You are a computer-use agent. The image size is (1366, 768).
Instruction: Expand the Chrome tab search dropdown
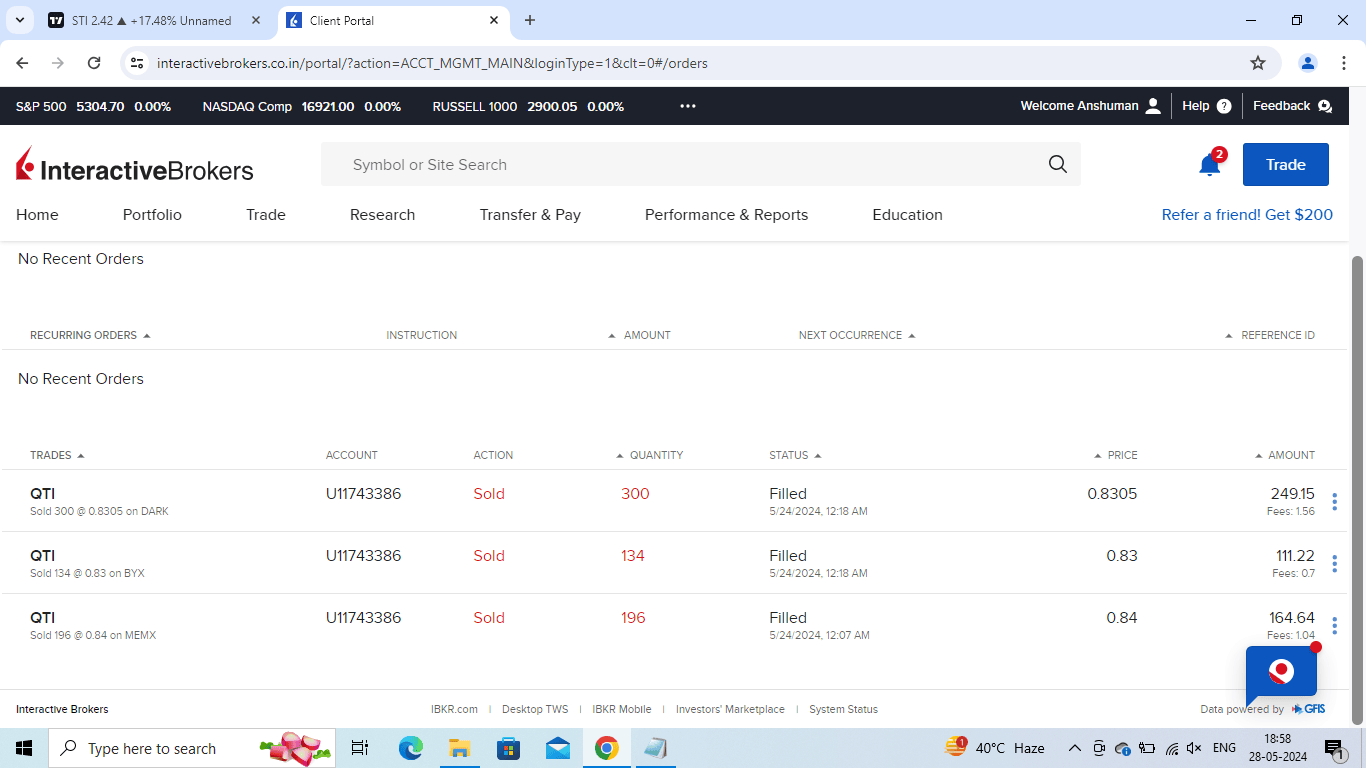click(x=19, y=20)
